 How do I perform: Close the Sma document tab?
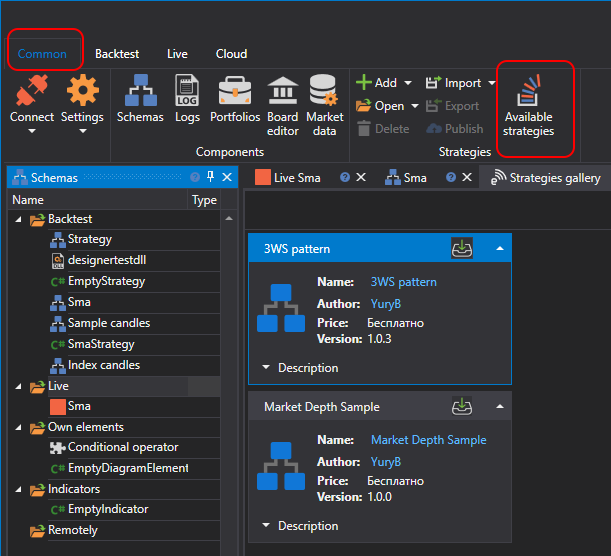pos(467,177)
